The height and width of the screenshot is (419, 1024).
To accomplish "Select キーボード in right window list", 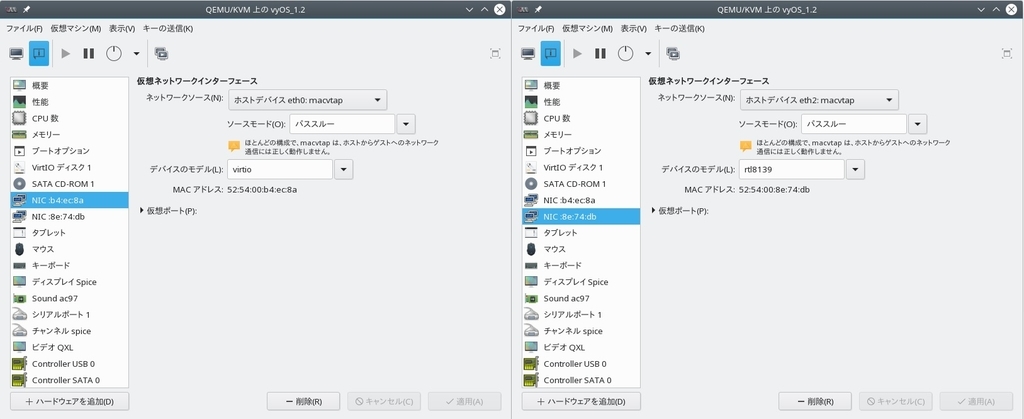I will (581, 265).
